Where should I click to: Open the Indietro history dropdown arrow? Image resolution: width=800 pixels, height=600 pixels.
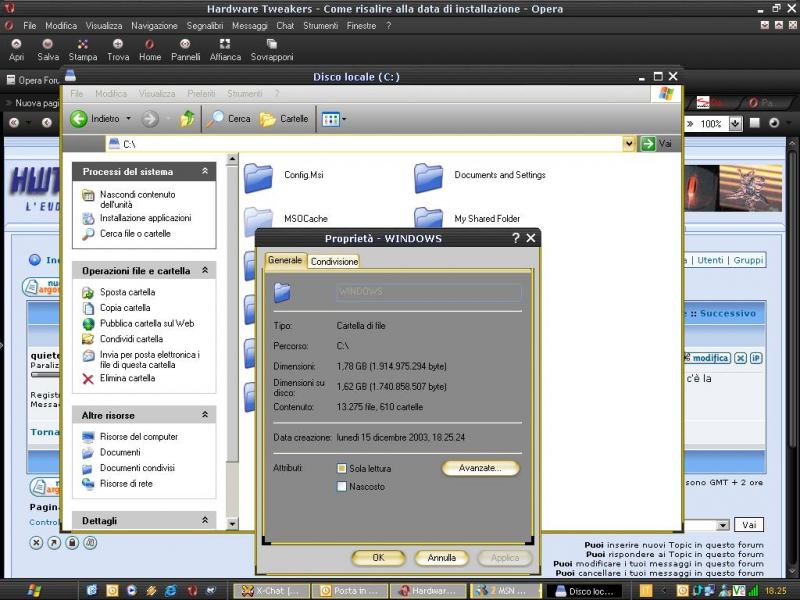click(x=129, y=119)
